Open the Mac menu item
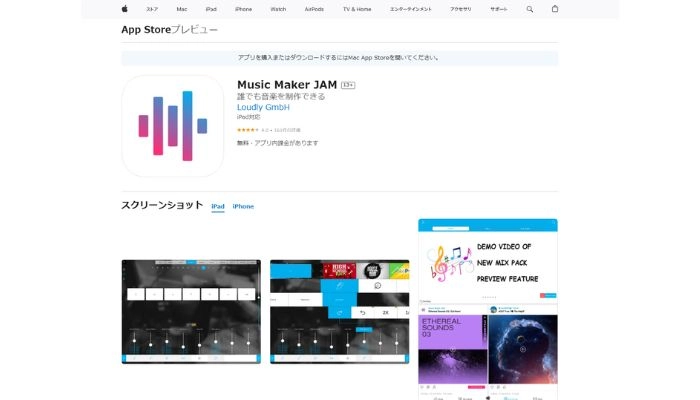 (182, 9)
